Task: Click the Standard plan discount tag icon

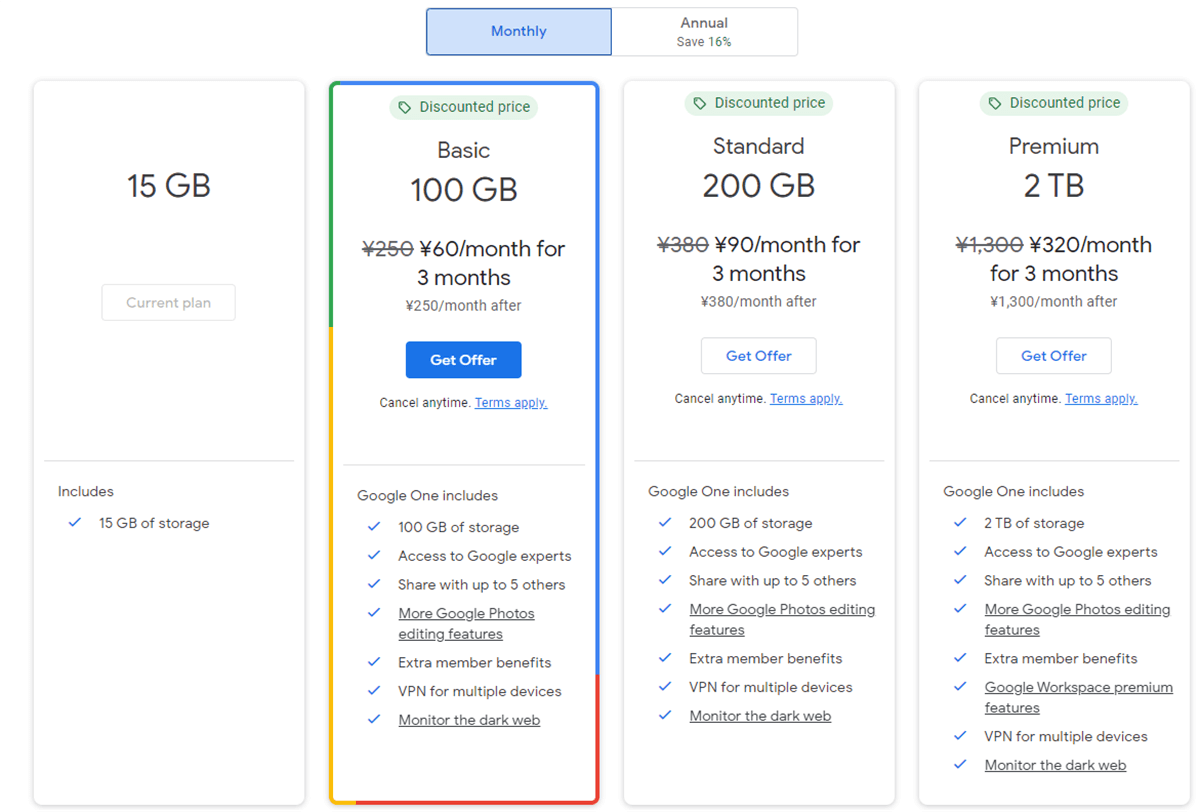Action: (700, 103)
